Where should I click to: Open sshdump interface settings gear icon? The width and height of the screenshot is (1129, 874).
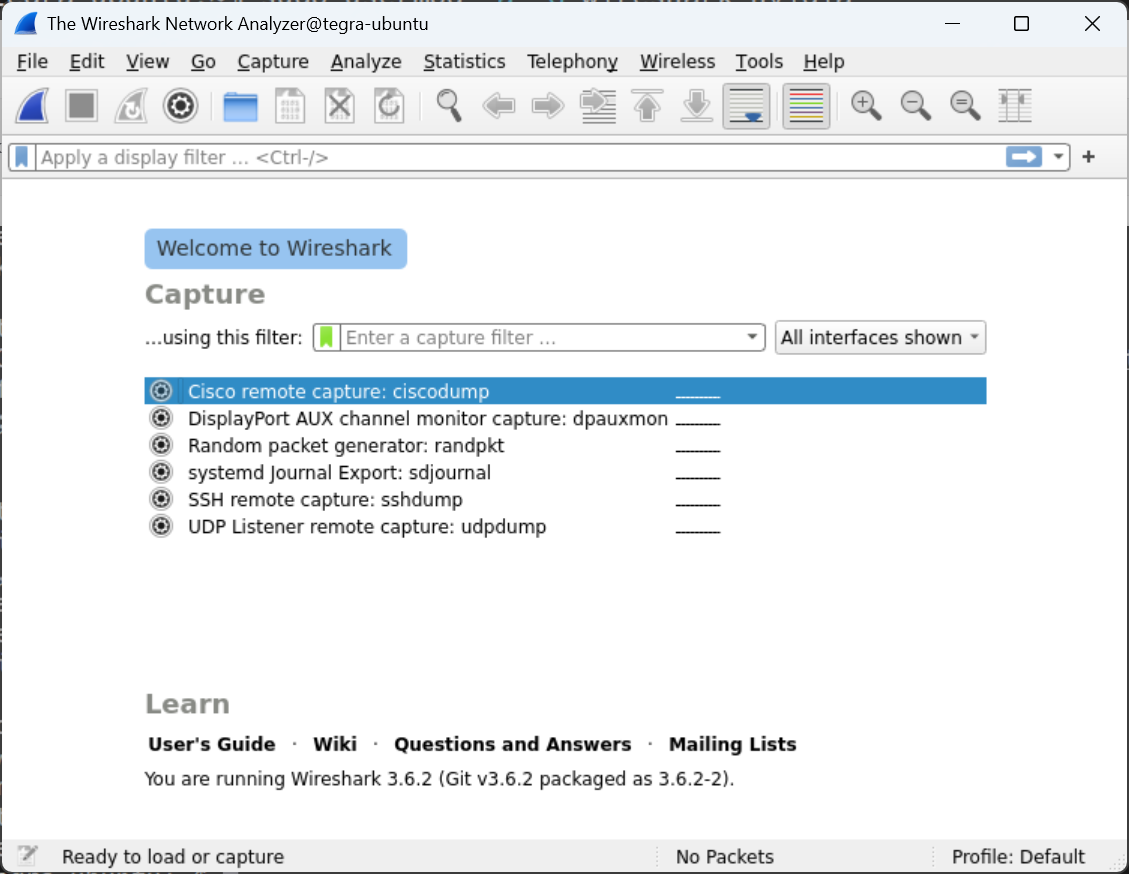pyautogui.click(x=161, y=499)
